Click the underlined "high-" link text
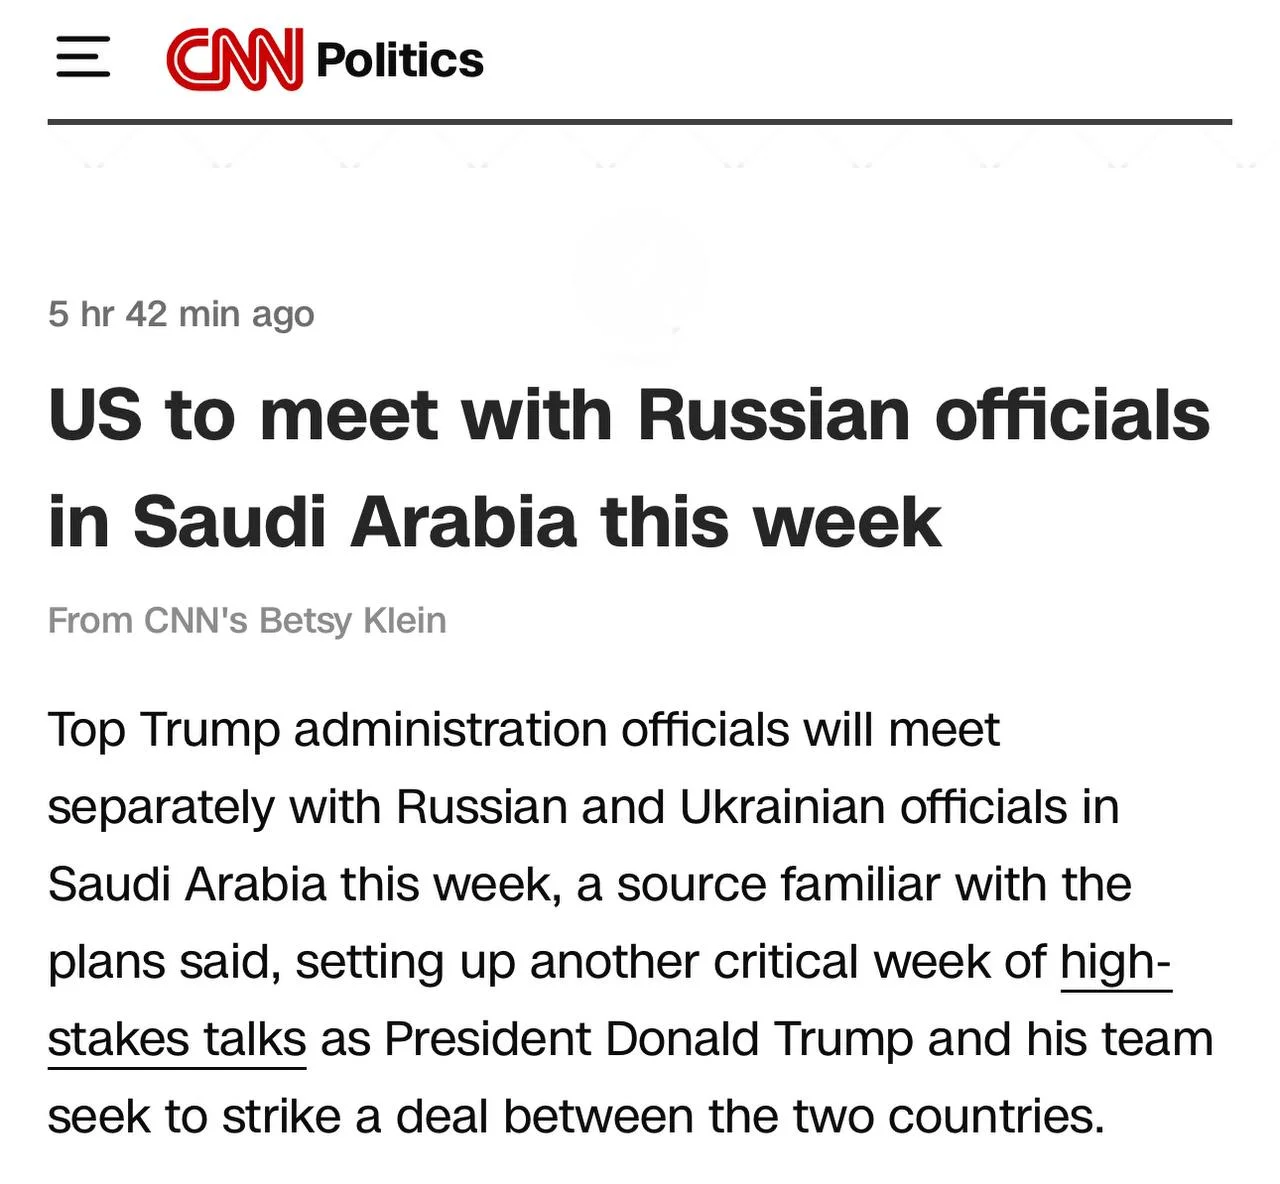Viewport: 1280px width, 1184px height. coord(1115,962)
